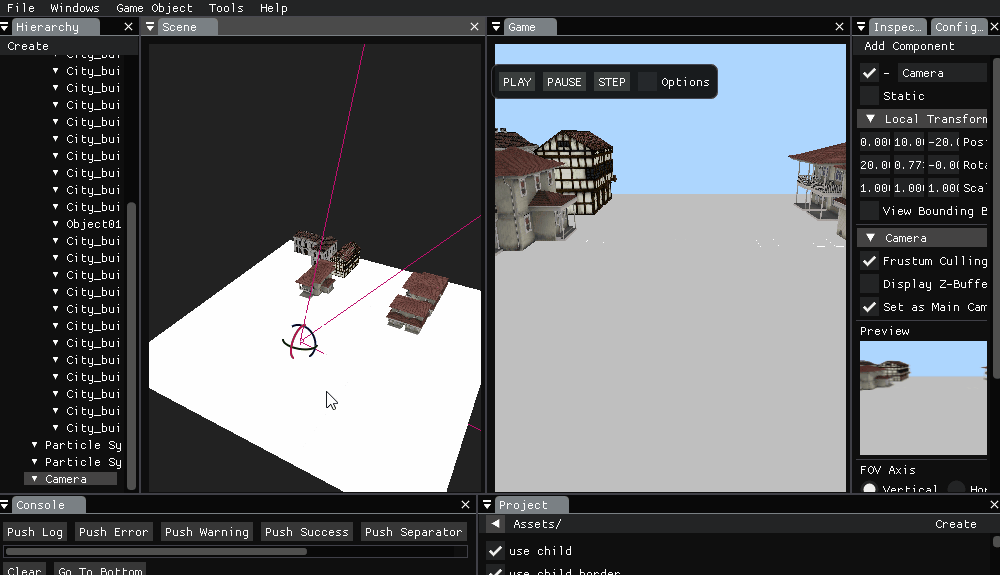This screenshot has height=575, width=1000.
Task: Collapse the Scene panel with its triangle icon
Action: point(151,27)
